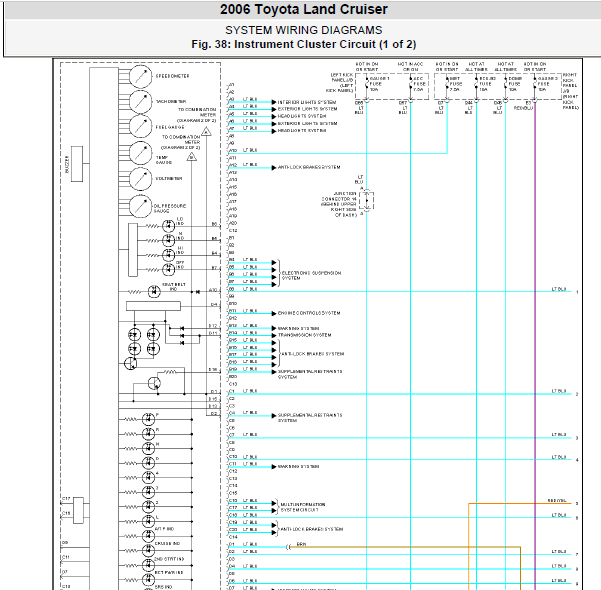Click the 'A/T P IND' label
Viewport: 601px width, 590px height.
164,529
